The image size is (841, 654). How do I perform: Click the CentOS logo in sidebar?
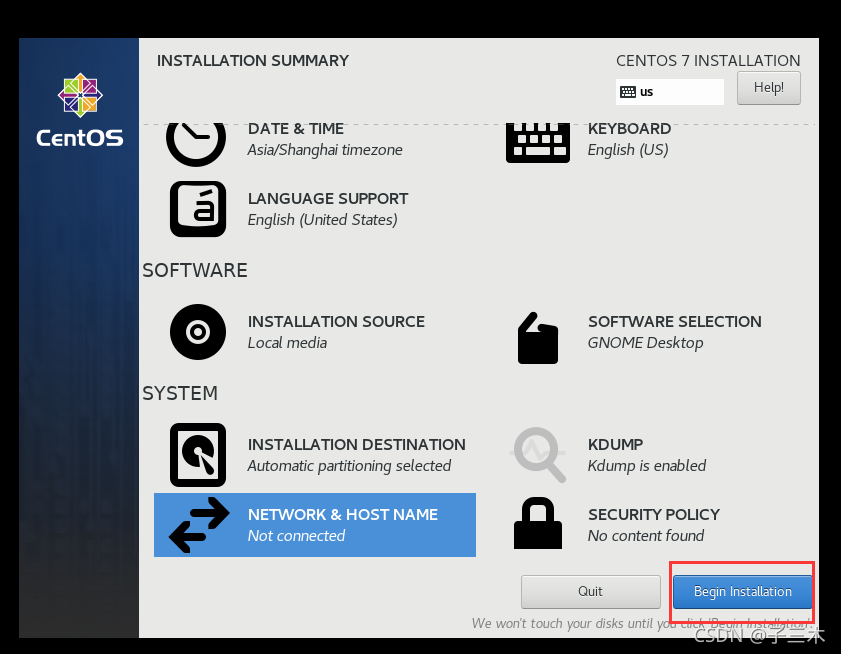pyautogui.click(x=80, y=110)
